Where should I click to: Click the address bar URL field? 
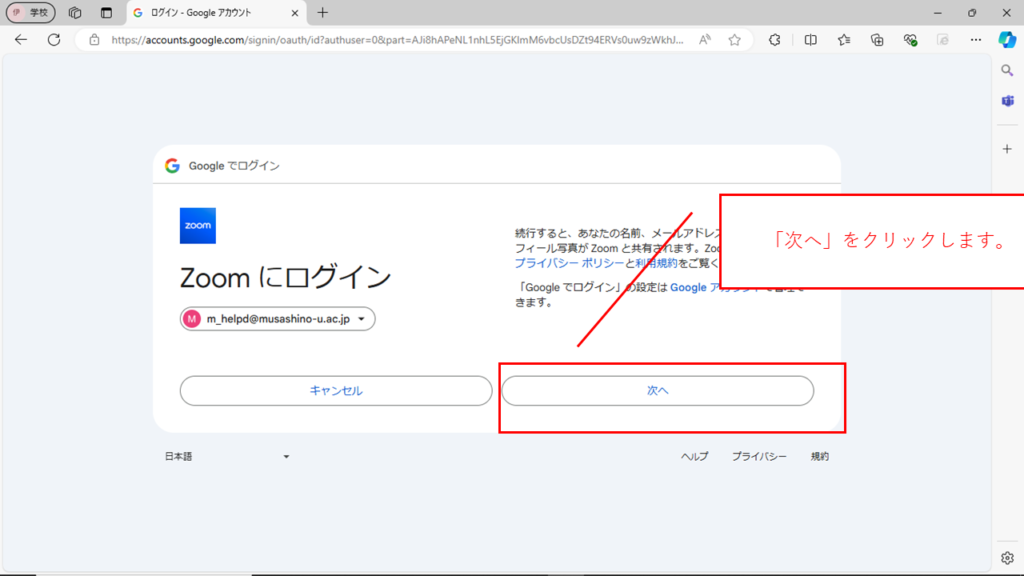click(397, 40)
